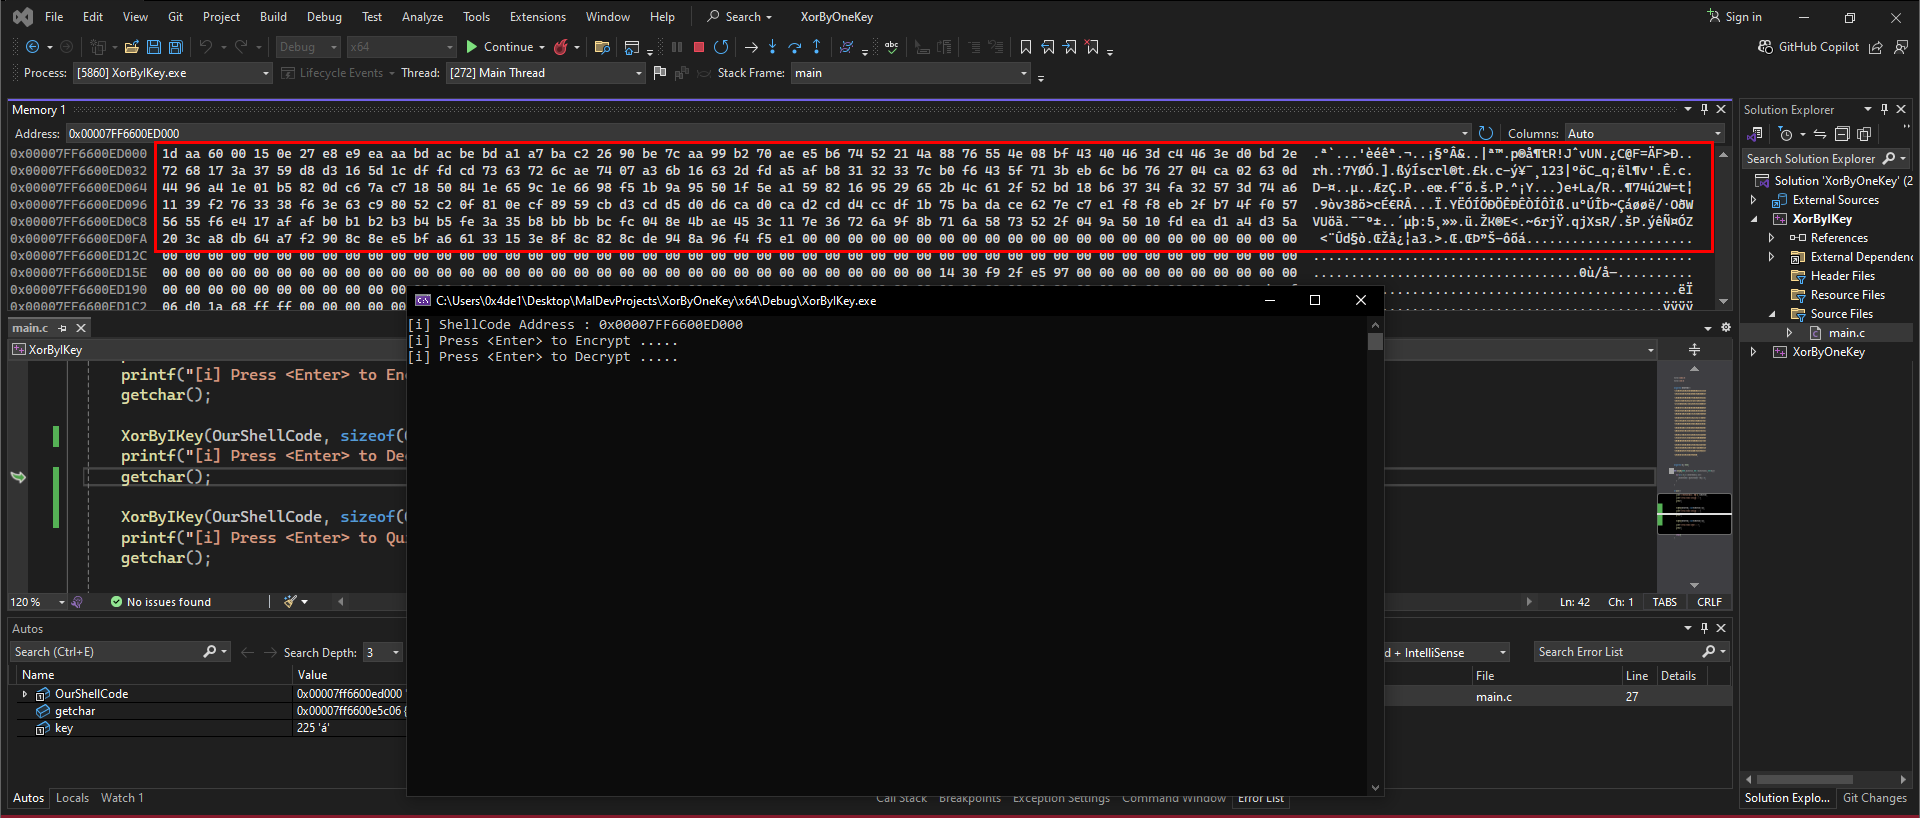Click the thread flag icon next to Main Thread
The image size is (1920, 818).
tap(660, 73)
